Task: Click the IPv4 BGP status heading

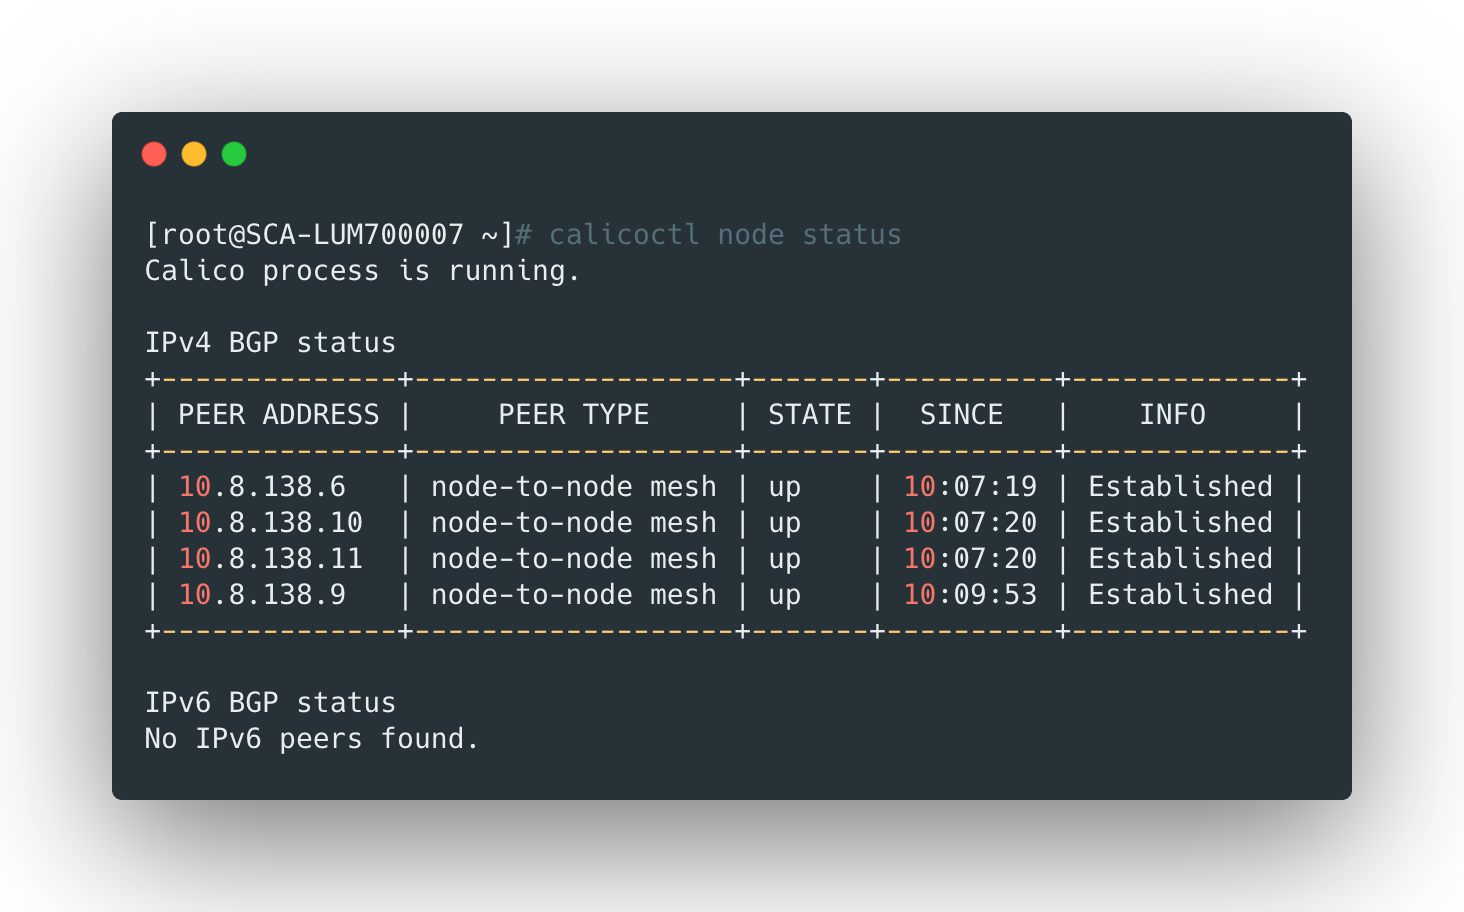Action: pyautogui.click(x=270, y=343)
